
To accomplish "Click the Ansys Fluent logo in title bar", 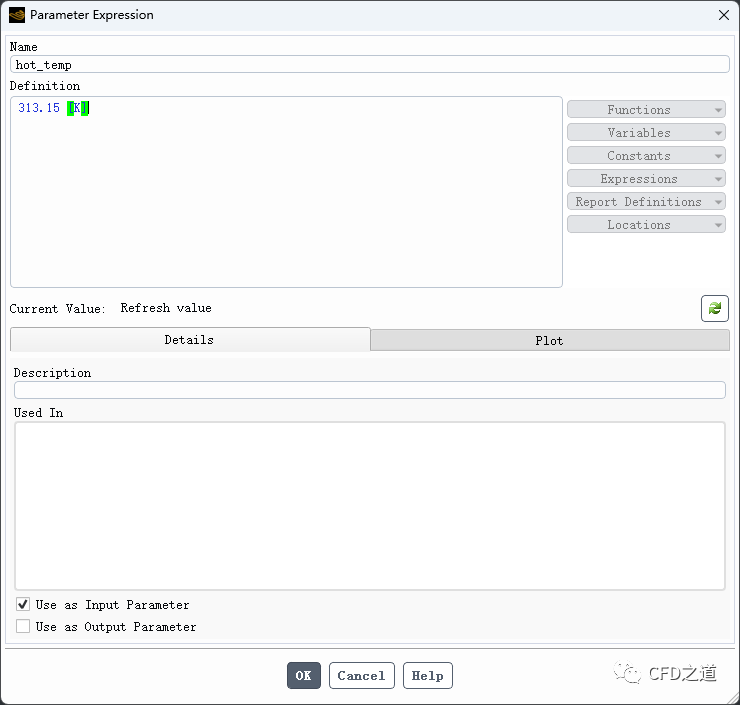I will click(x=17, y=15).
